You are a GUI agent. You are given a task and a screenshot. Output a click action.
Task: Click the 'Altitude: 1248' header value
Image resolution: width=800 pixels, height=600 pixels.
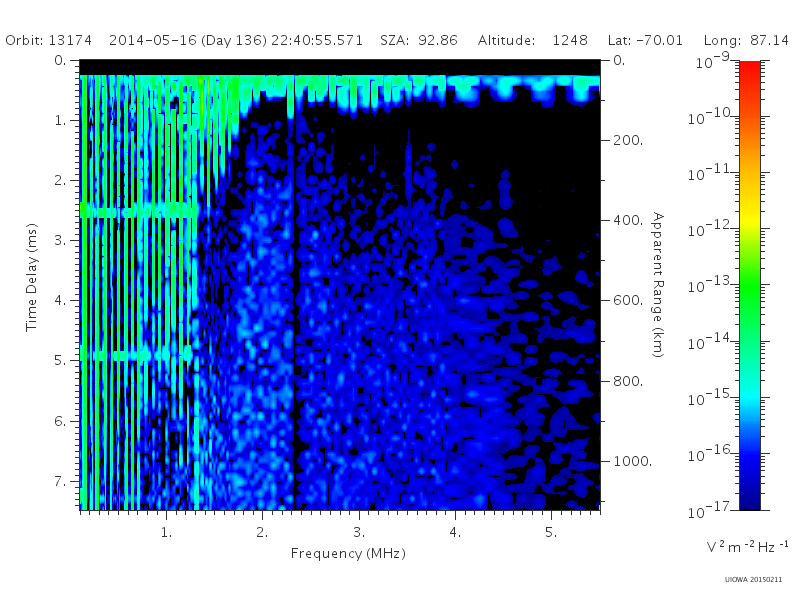click(x=533, y=40)
